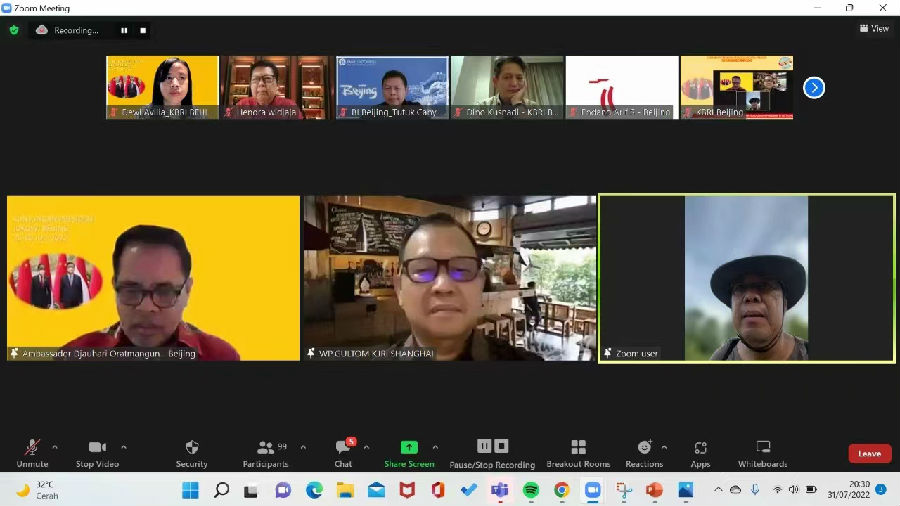Expand audio options arrow beside Unmute

(x=55, y=447)
